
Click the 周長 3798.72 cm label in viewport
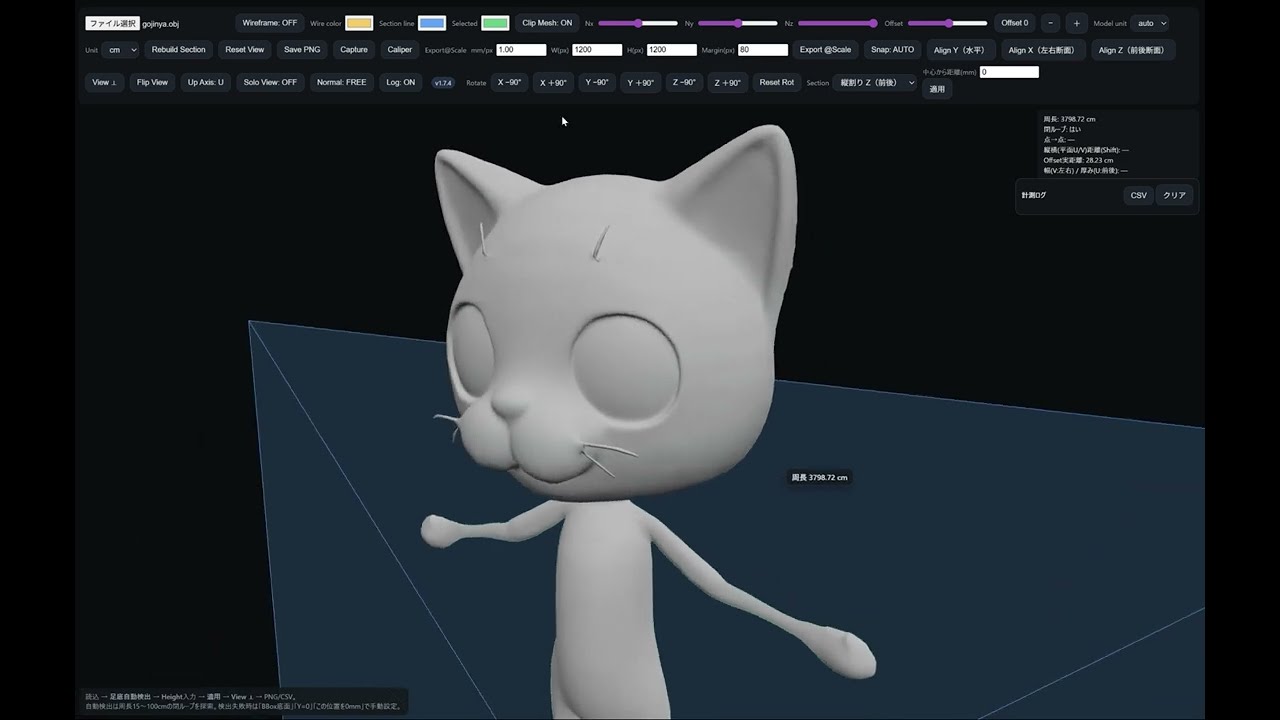(x=820, y=478)
